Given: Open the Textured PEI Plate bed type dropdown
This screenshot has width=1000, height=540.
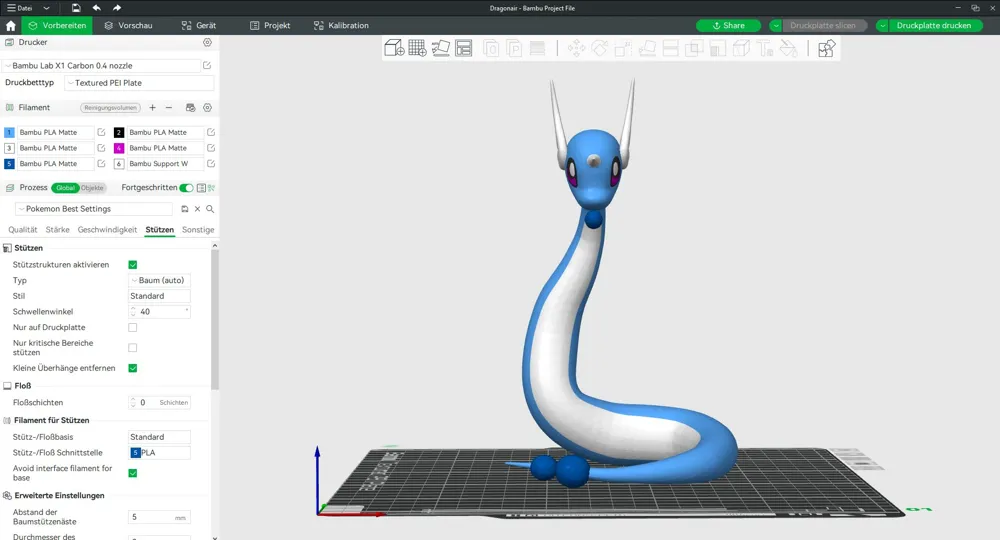Looking at the screenshot, I should 139,83.
